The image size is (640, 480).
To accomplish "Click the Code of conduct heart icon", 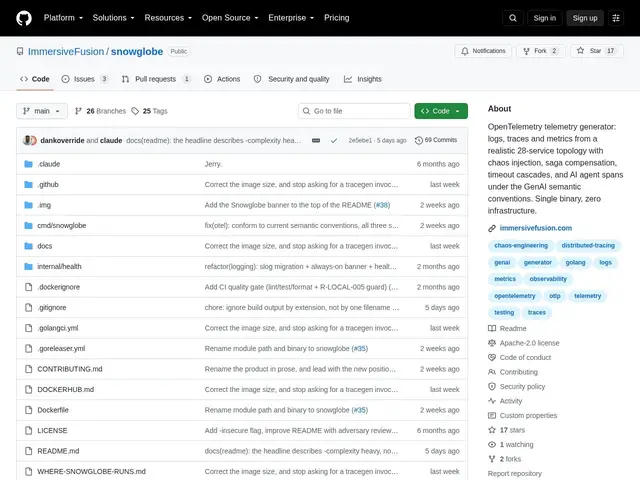I will tap(492, 358).
